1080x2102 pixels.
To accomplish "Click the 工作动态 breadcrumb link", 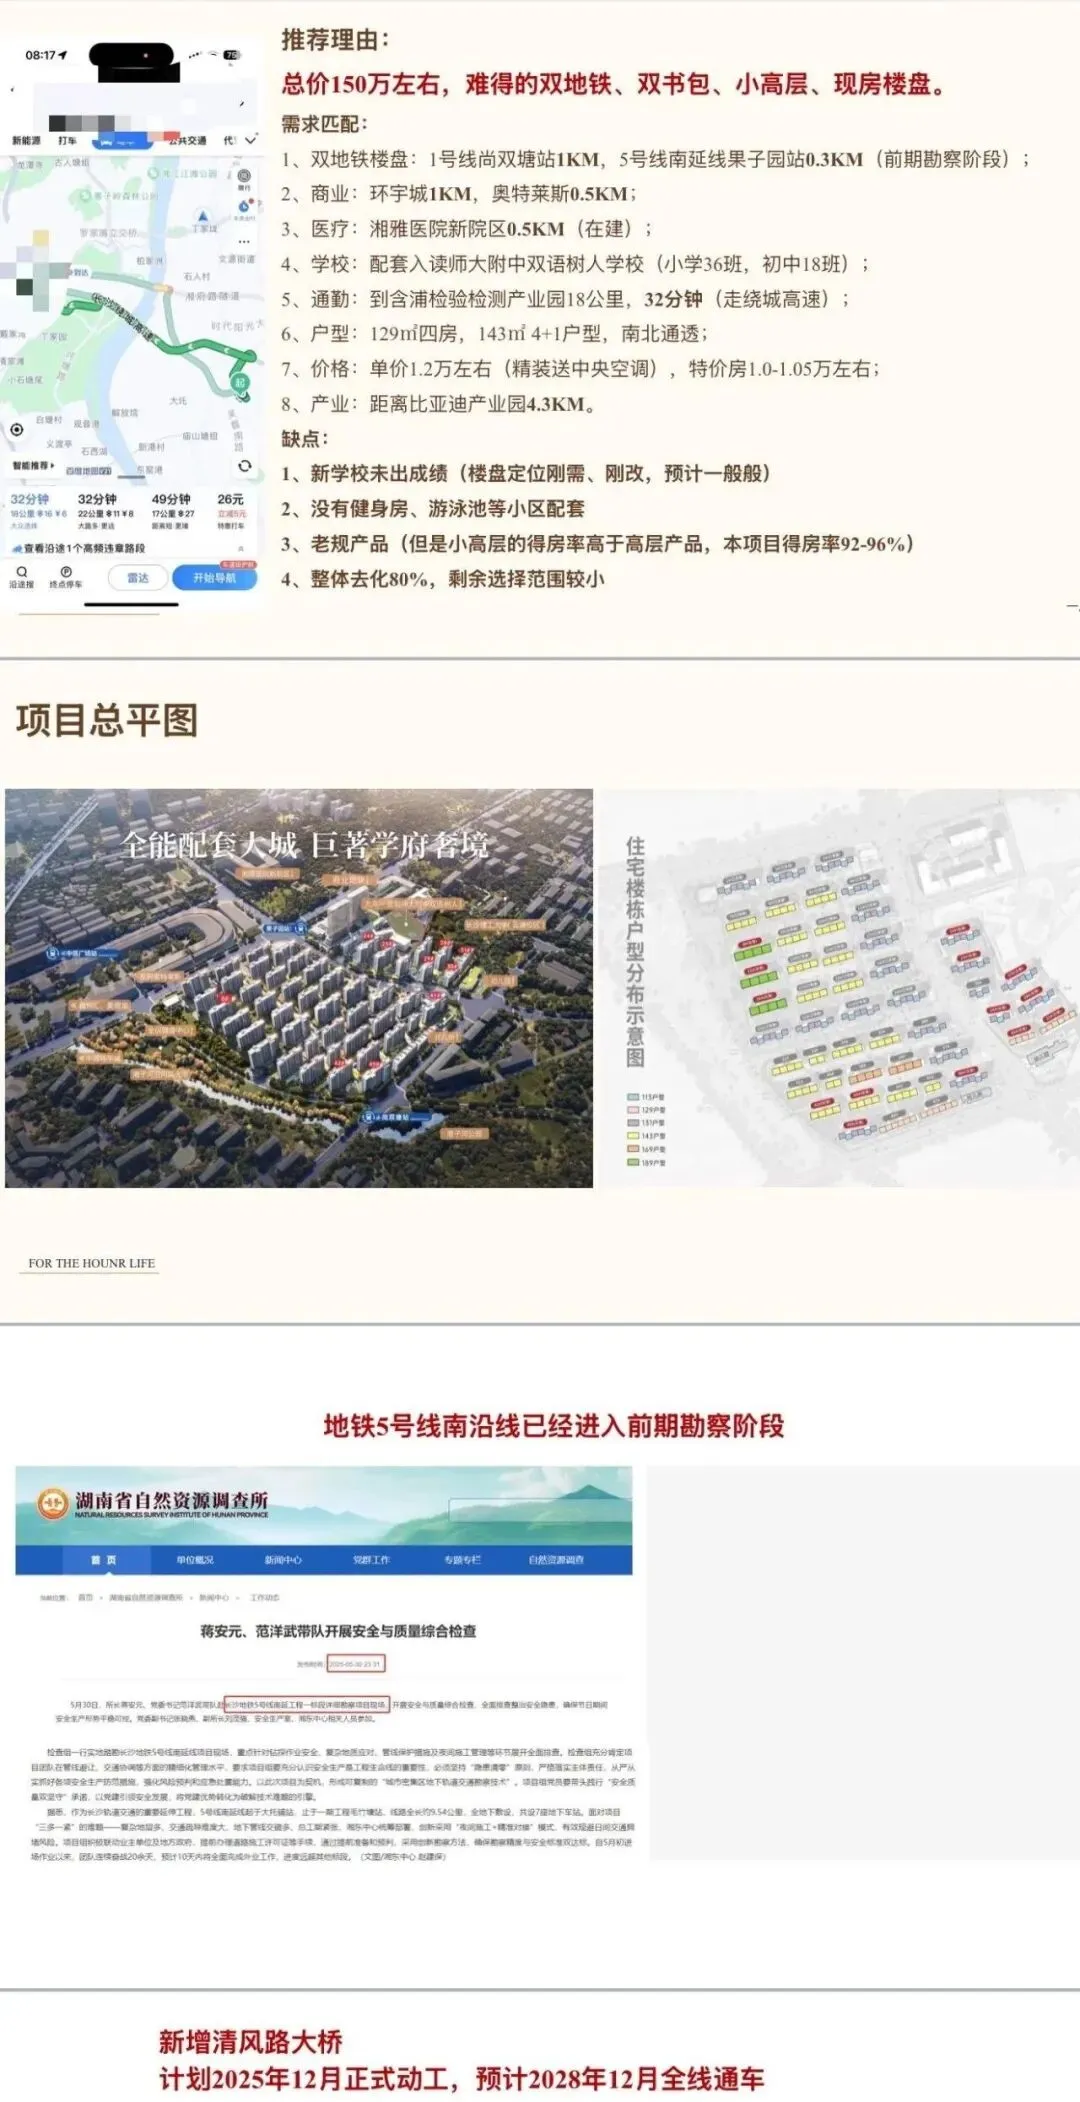I will pos(265,1597).
